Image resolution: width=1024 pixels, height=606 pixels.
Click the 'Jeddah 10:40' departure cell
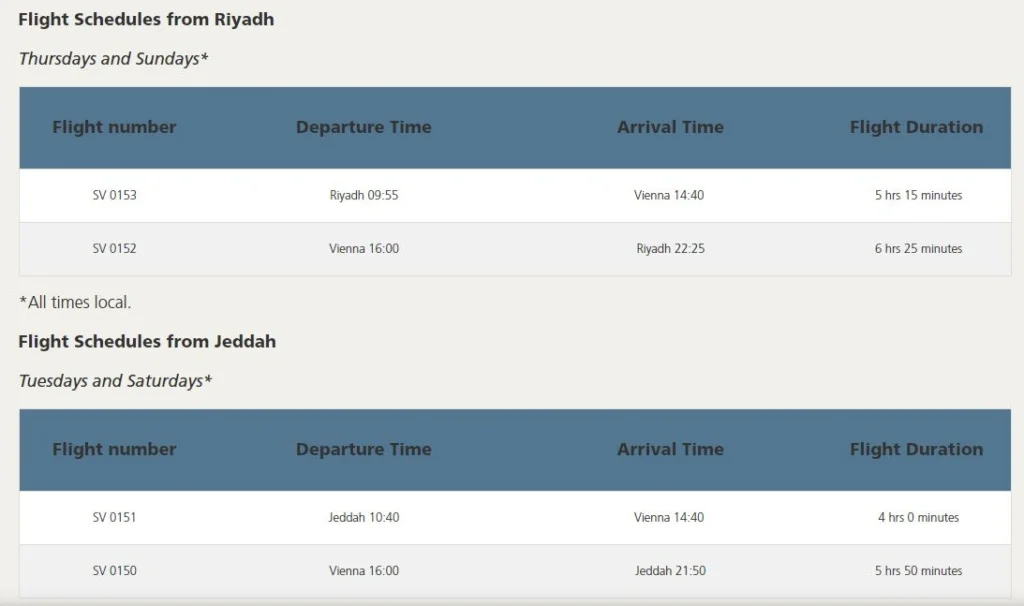(364, 517)
